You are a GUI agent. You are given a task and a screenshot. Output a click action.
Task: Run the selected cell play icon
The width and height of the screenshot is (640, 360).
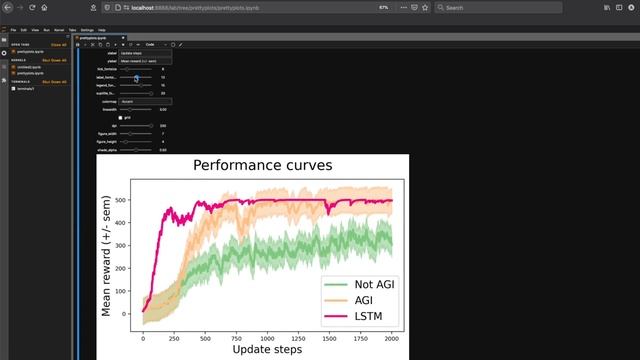point(116,44)
